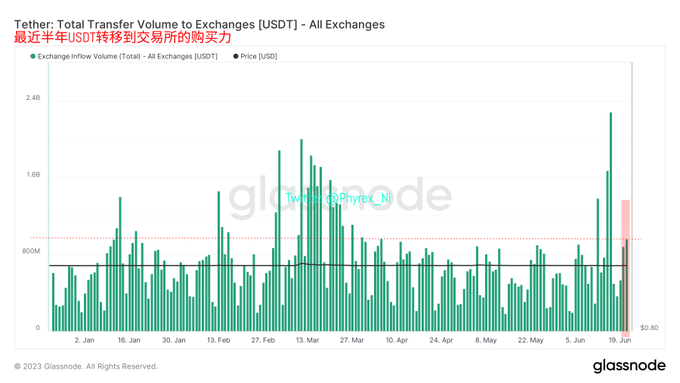Click the glassnode logo at bottom right

click(x=629, y=366)
